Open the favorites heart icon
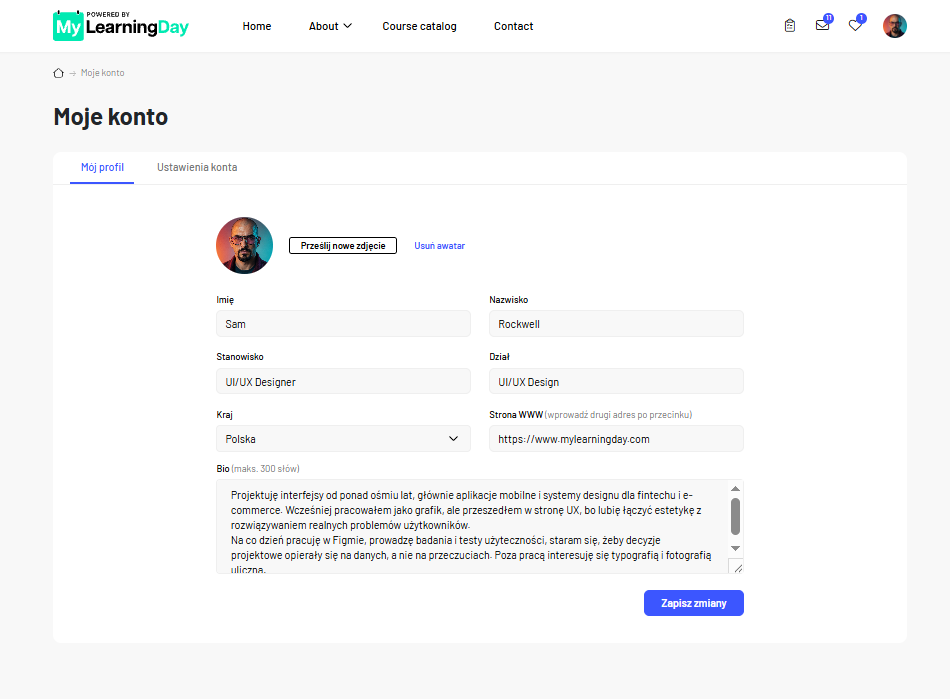 (x=855, y=25)
